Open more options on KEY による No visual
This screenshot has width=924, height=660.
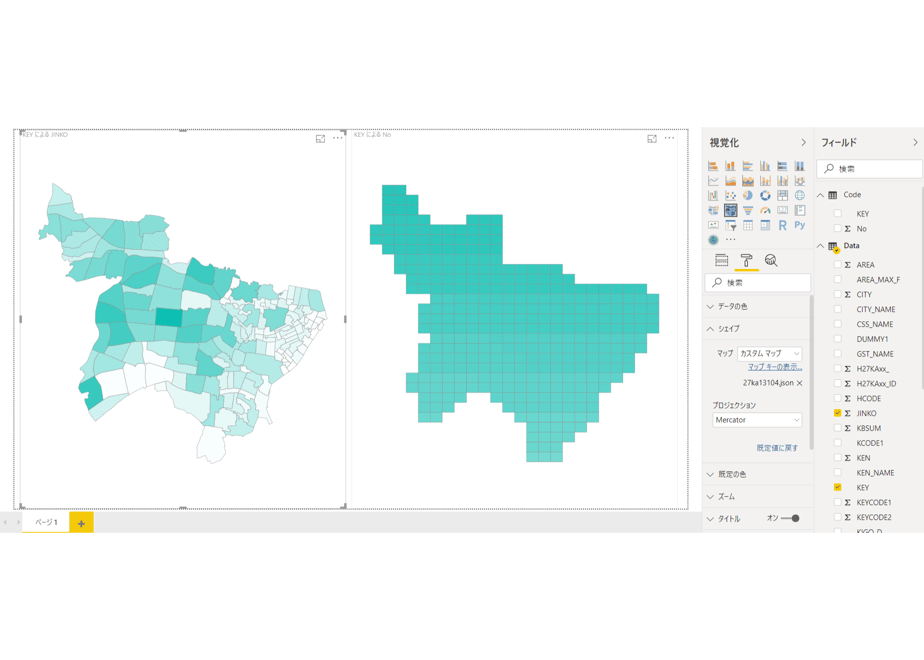coord(669,138)
